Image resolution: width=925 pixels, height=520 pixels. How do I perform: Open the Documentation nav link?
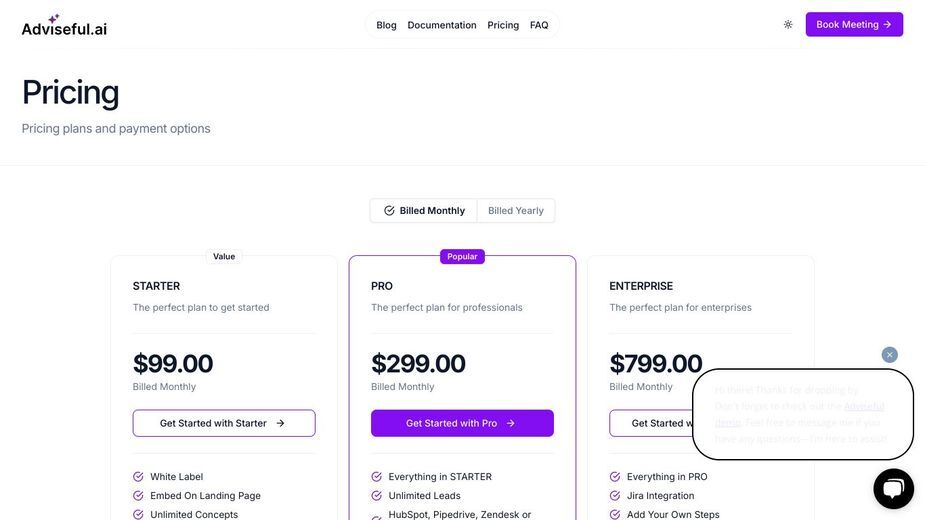click(442, 25)
